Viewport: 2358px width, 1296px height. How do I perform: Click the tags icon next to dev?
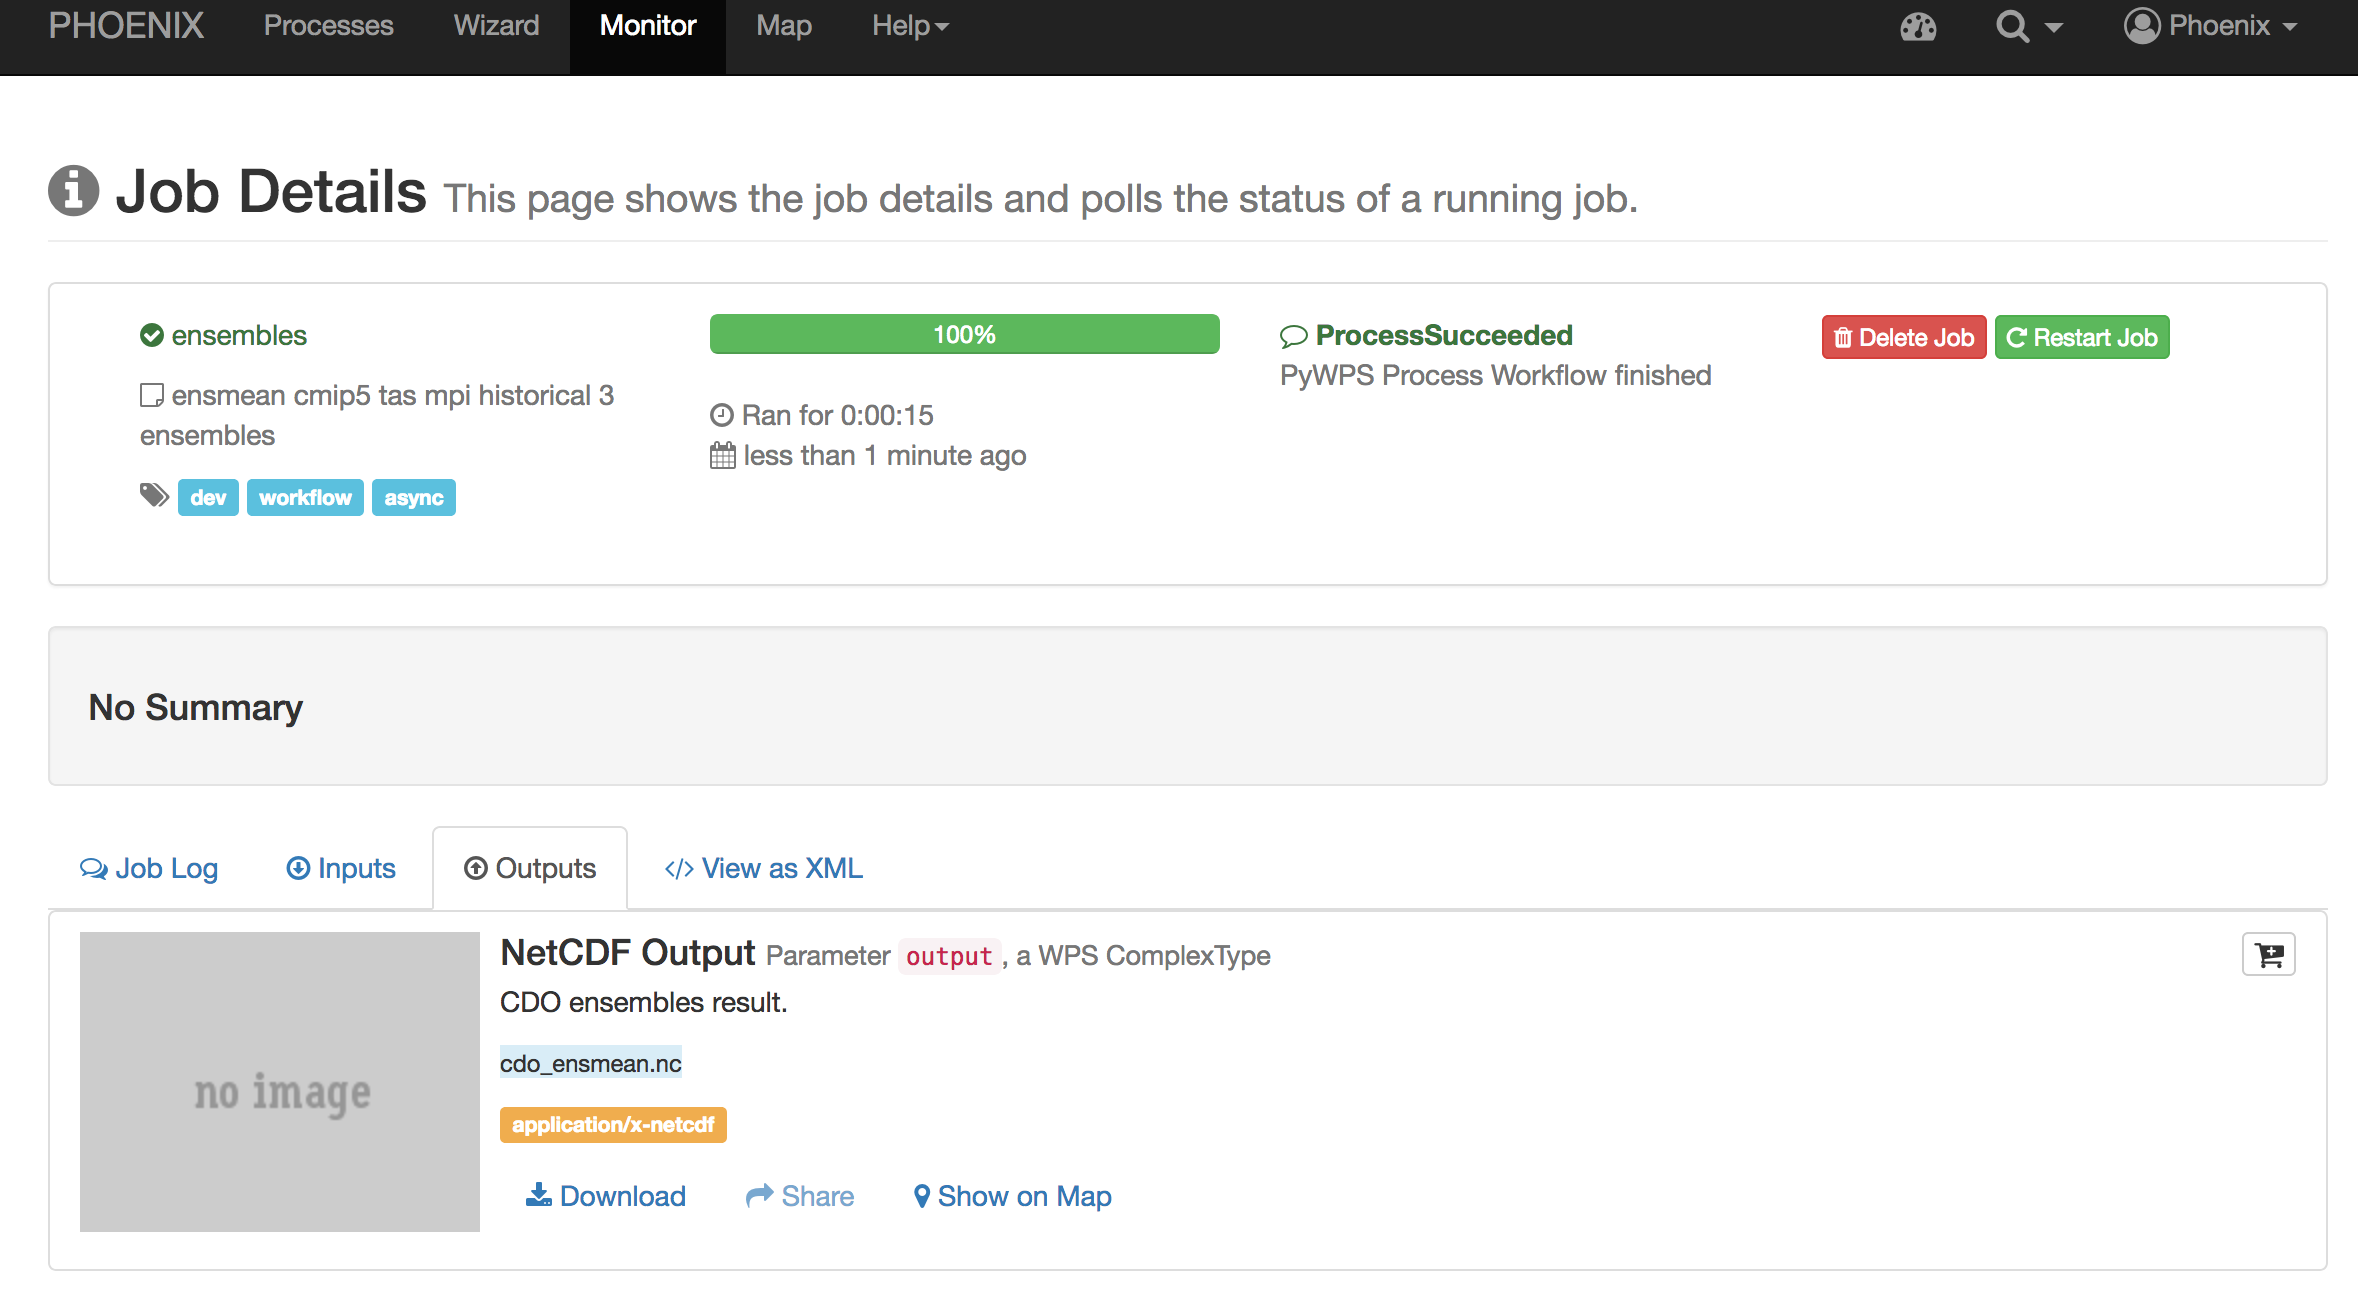(154, 495)
